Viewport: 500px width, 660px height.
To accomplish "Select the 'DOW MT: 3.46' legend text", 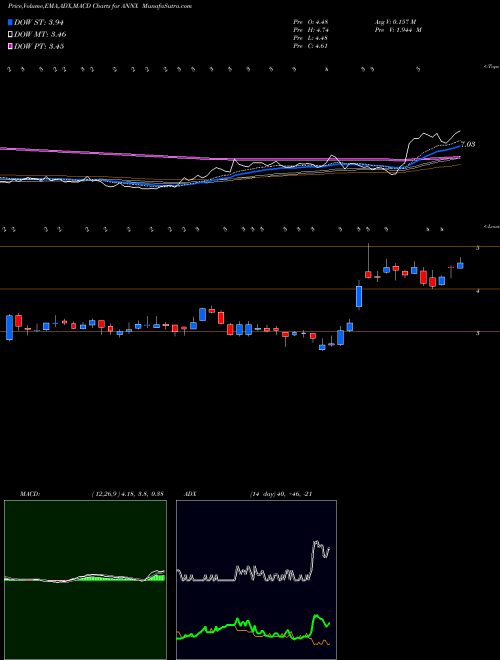I will [x=40, y=35].
